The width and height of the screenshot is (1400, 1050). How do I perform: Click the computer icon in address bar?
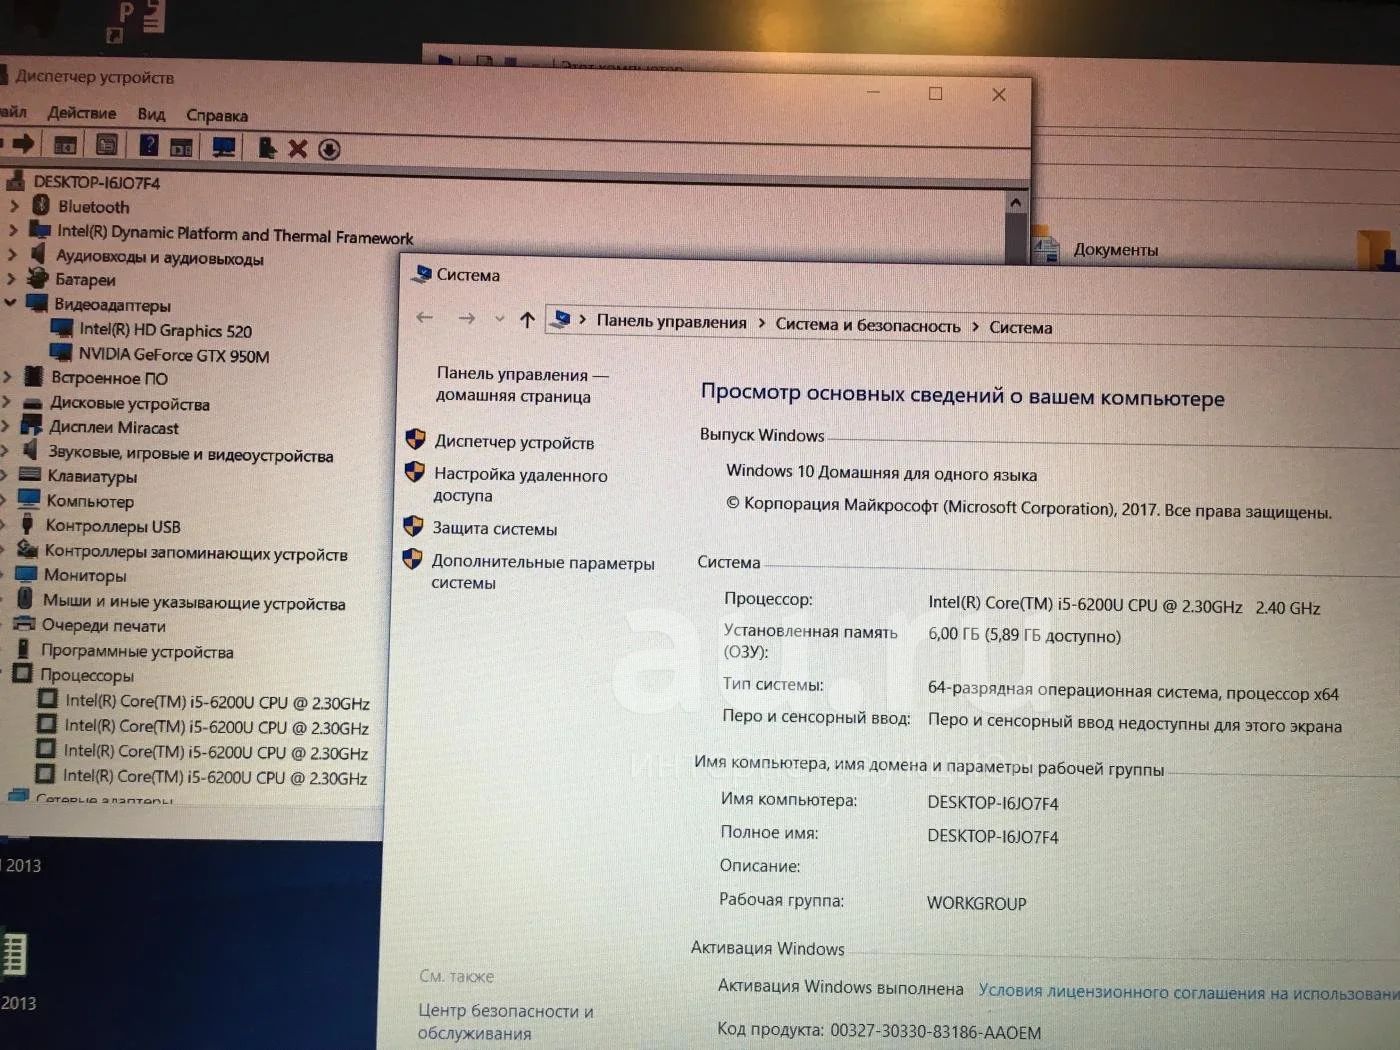pos(561,319)
